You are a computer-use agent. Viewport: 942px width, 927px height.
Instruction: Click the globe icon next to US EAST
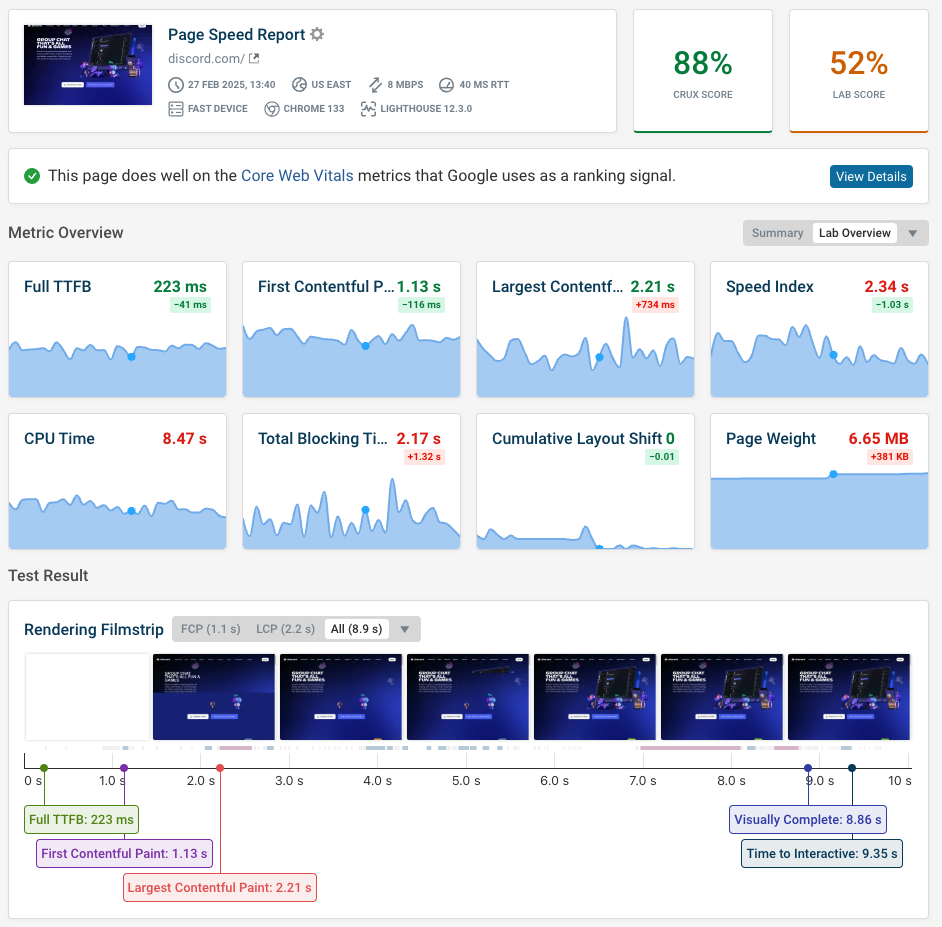pyautogui.click(x=299, y=85)
